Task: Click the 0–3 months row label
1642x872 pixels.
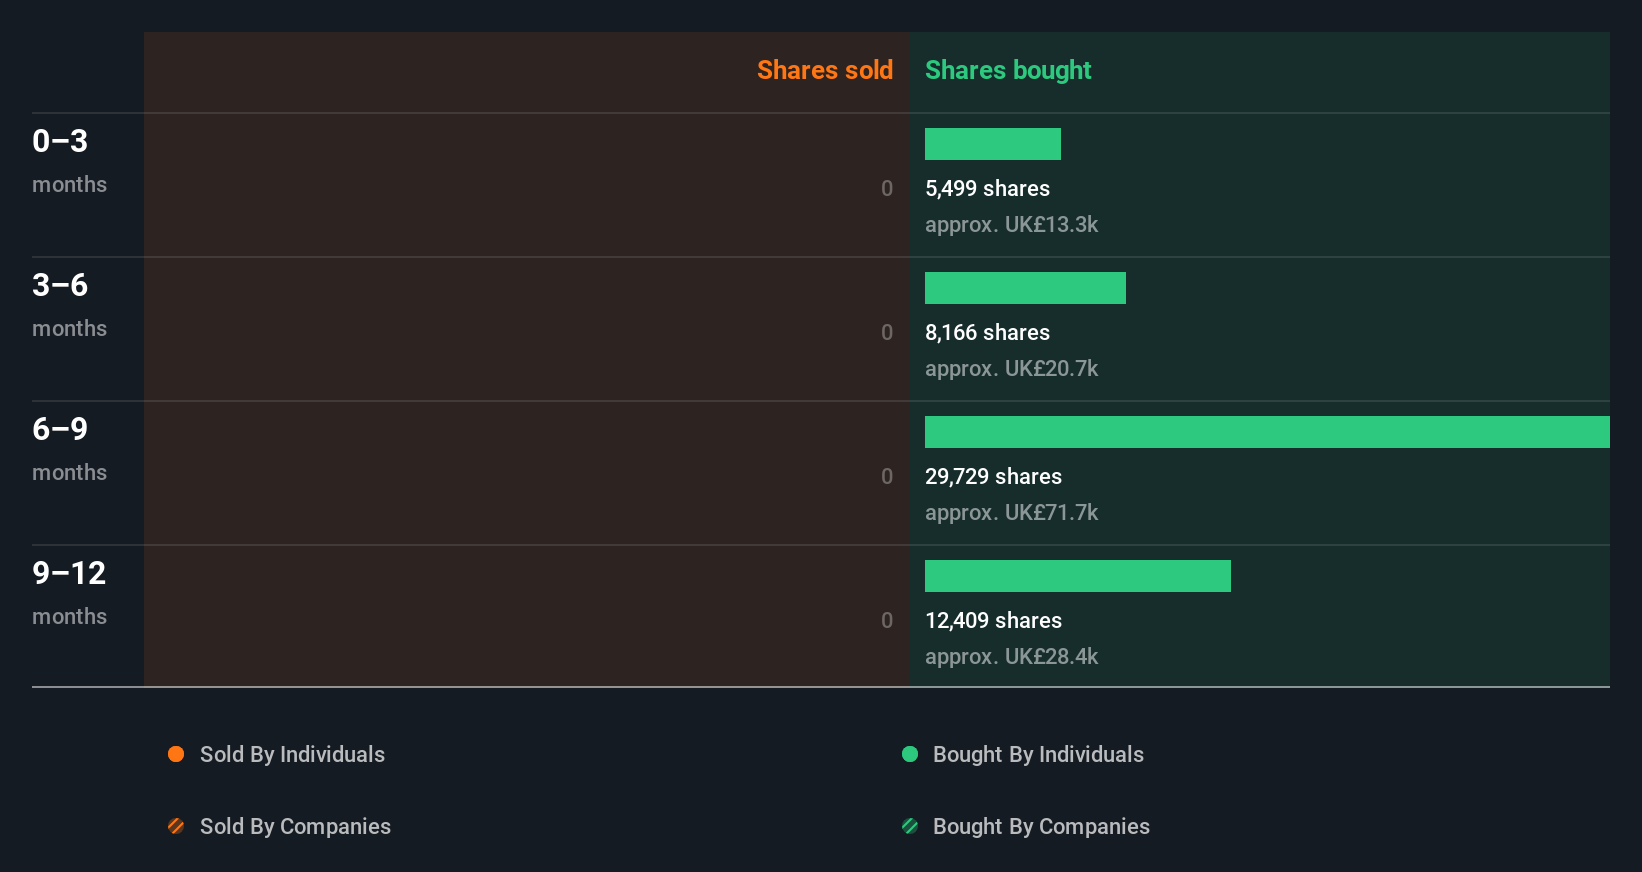Action: click(x=69, y=160)
